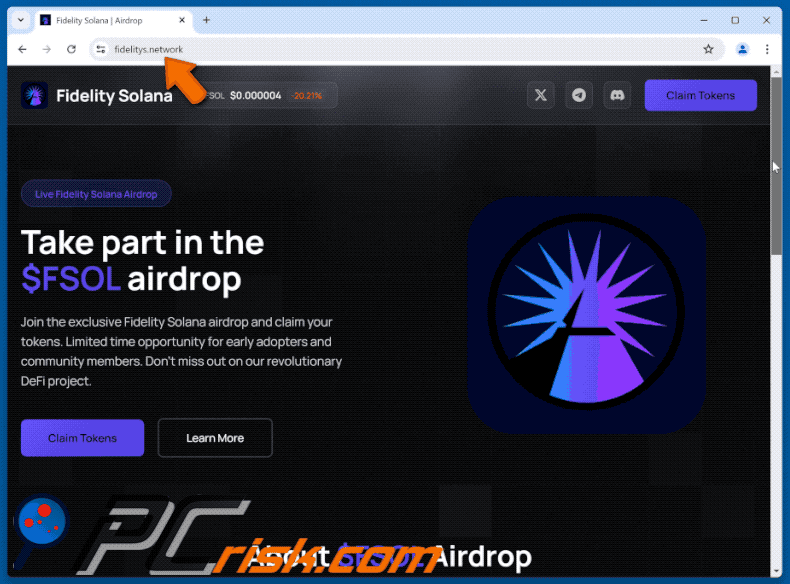Click the Claim Tokens button in header
790x584 pixels.
pyautogui.click(x=700, y=95)
